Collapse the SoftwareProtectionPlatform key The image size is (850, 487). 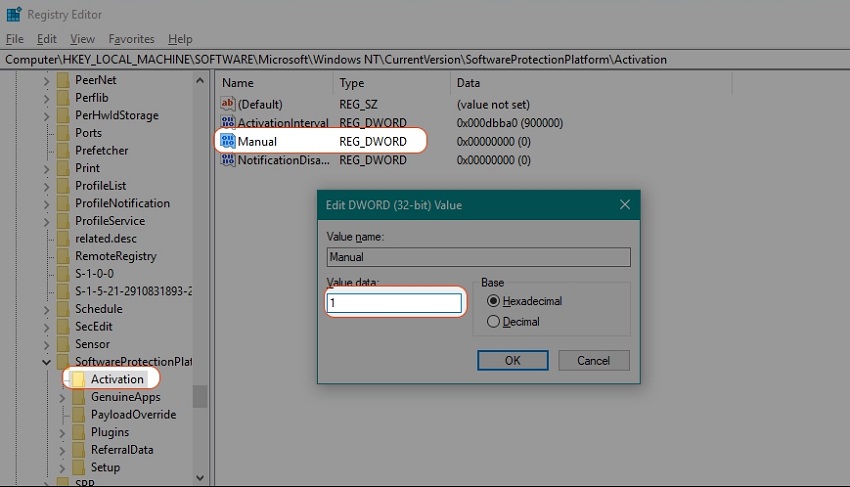coord(46,362)
